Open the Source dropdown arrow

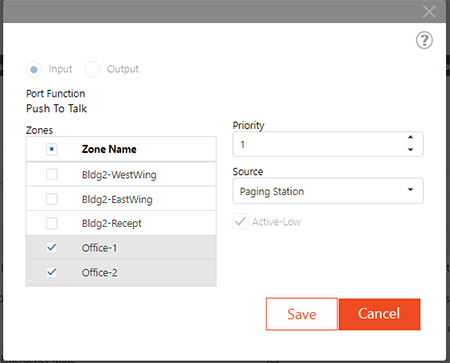(410, 190)
